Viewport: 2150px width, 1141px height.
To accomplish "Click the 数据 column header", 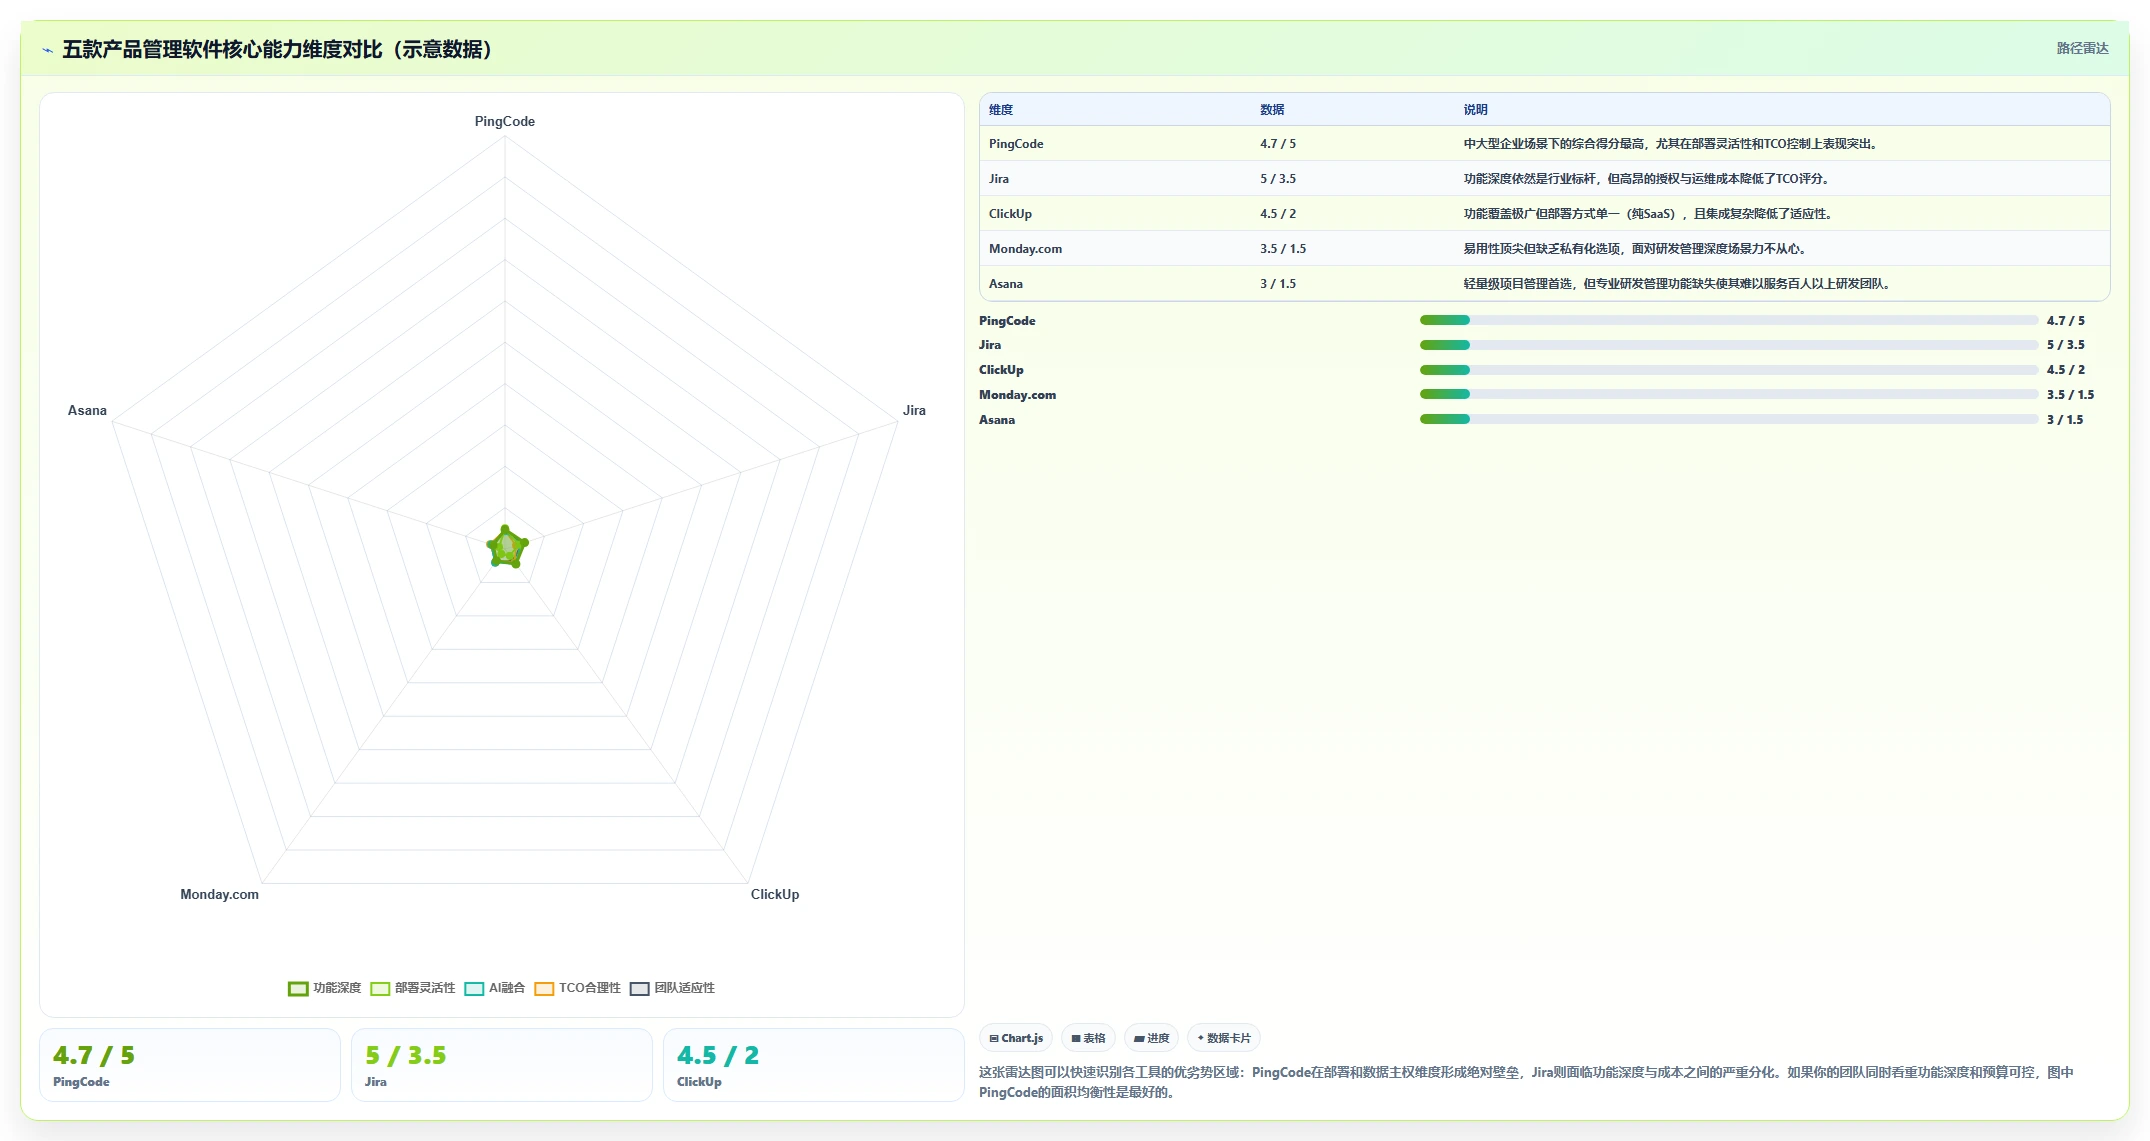I will (x=1272, y=110).
